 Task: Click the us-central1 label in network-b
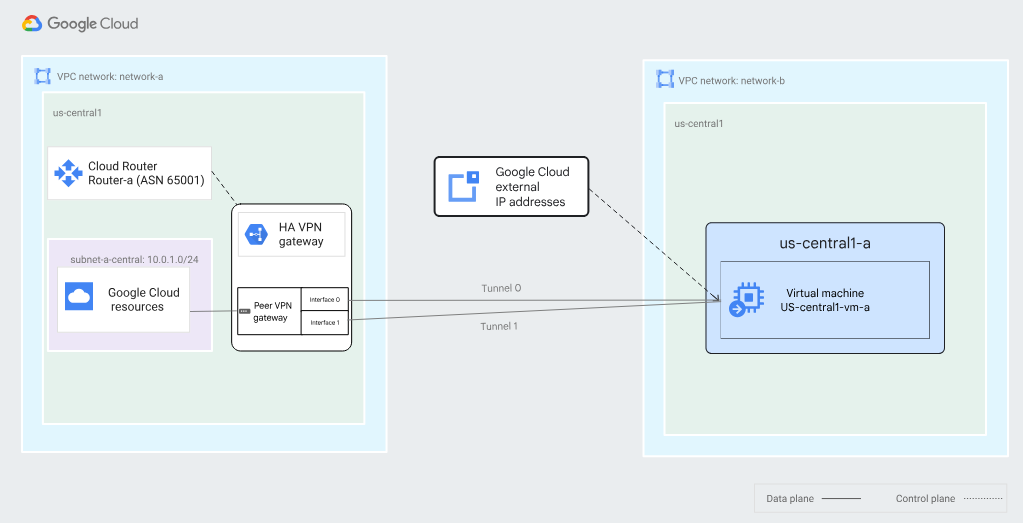point(699,123)
